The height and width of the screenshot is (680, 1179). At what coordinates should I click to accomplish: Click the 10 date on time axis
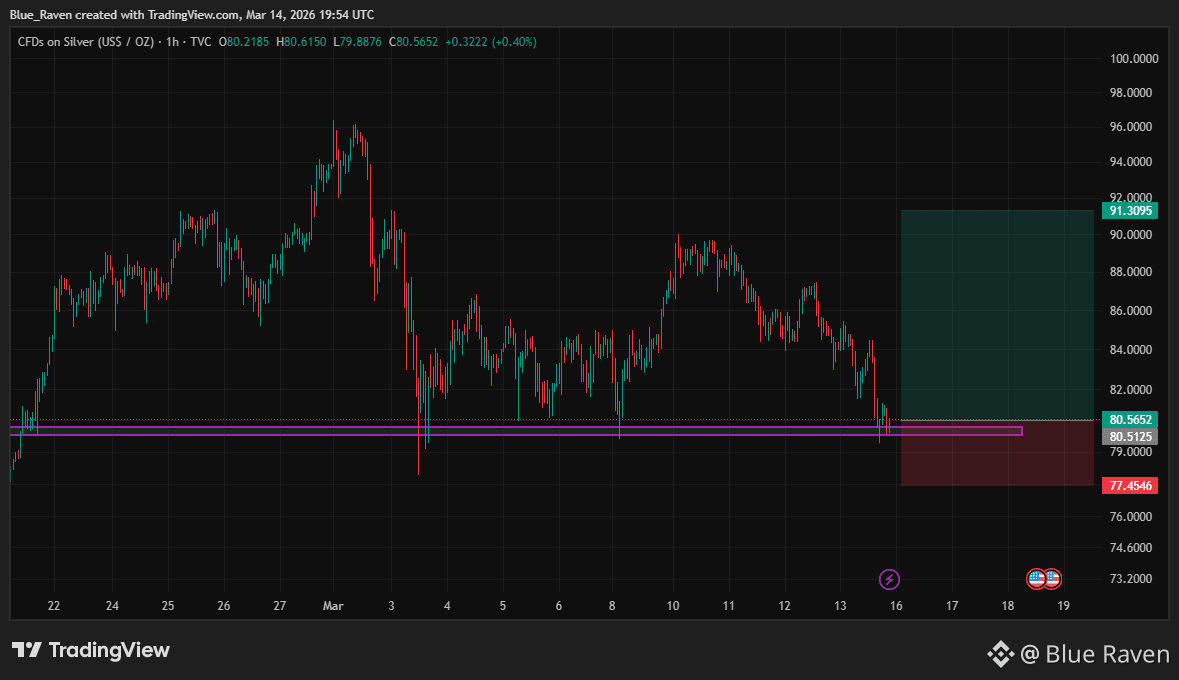click(x=672, y=606)
